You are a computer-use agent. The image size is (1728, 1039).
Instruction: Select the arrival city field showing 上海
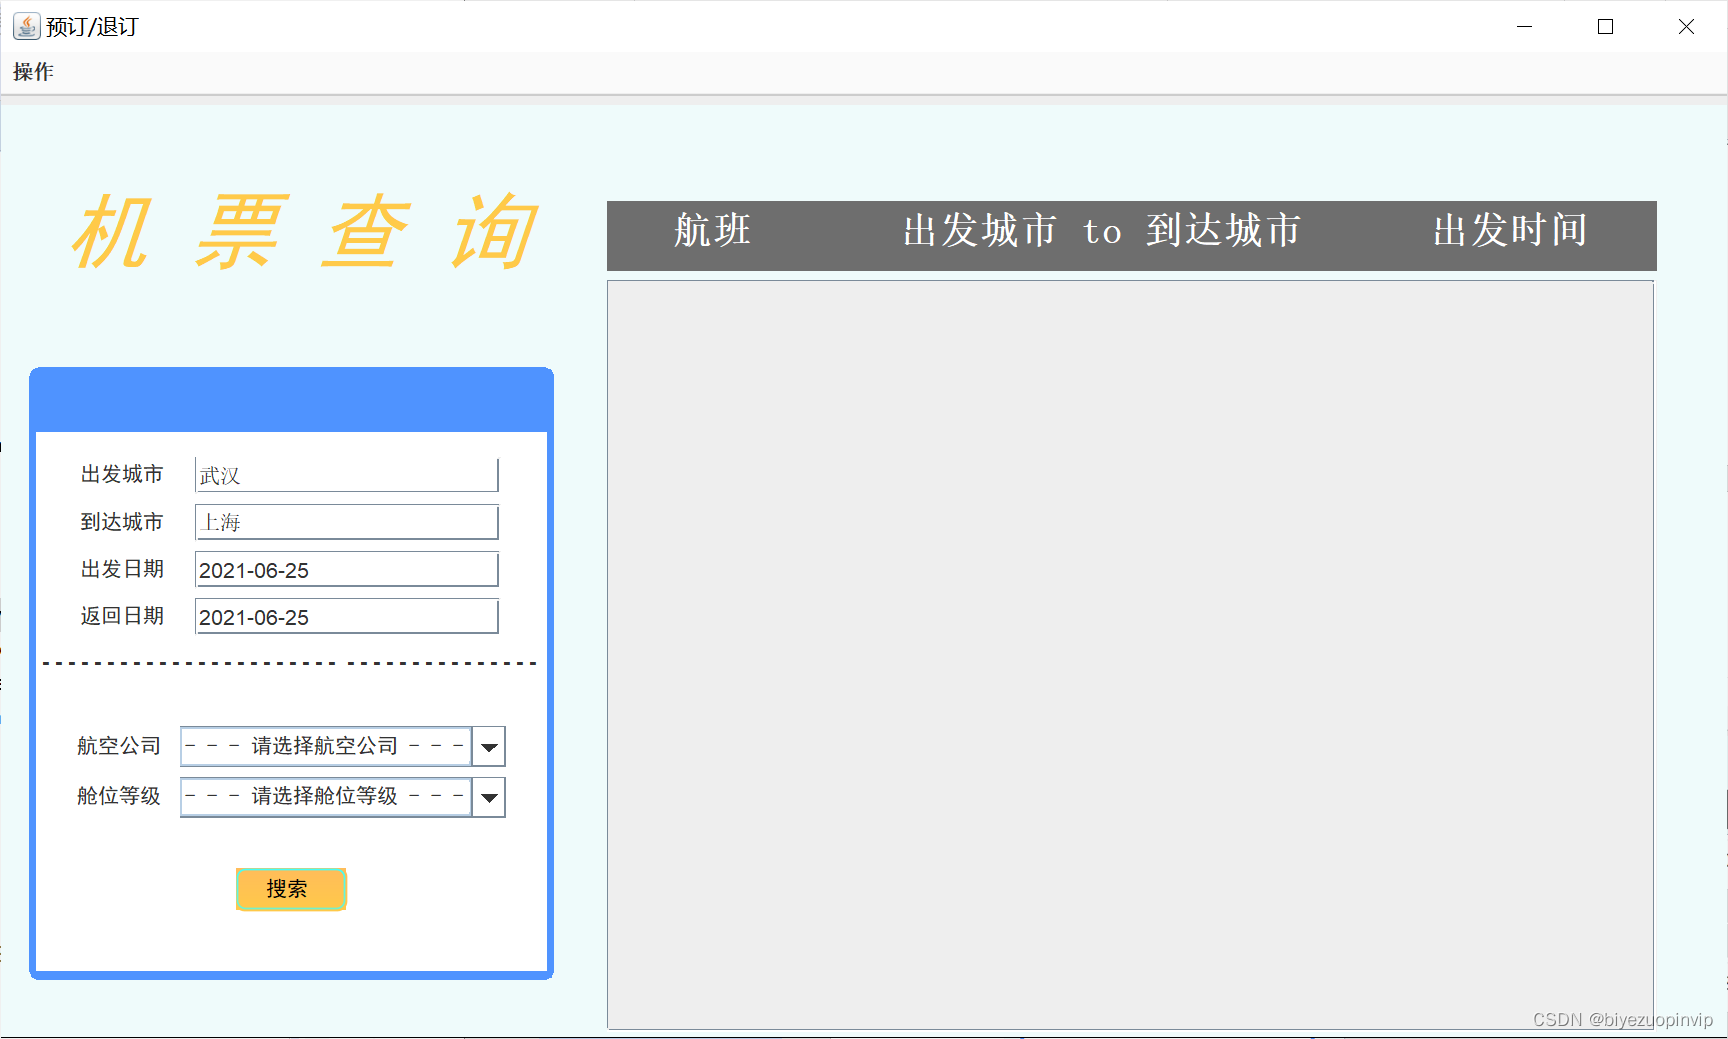(x=346, y=521)
